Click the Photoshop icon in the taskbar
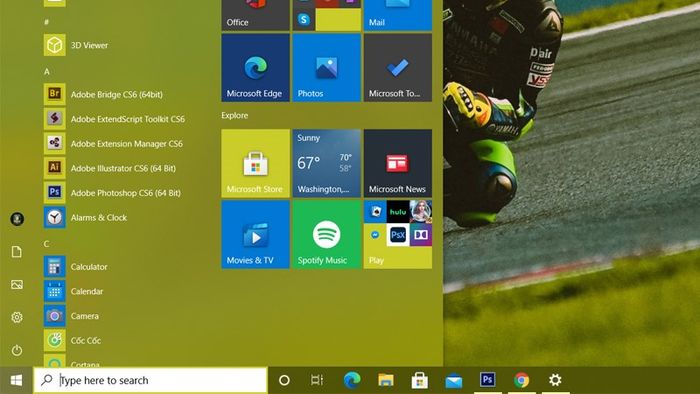700x394 pixels. [487, 380]
